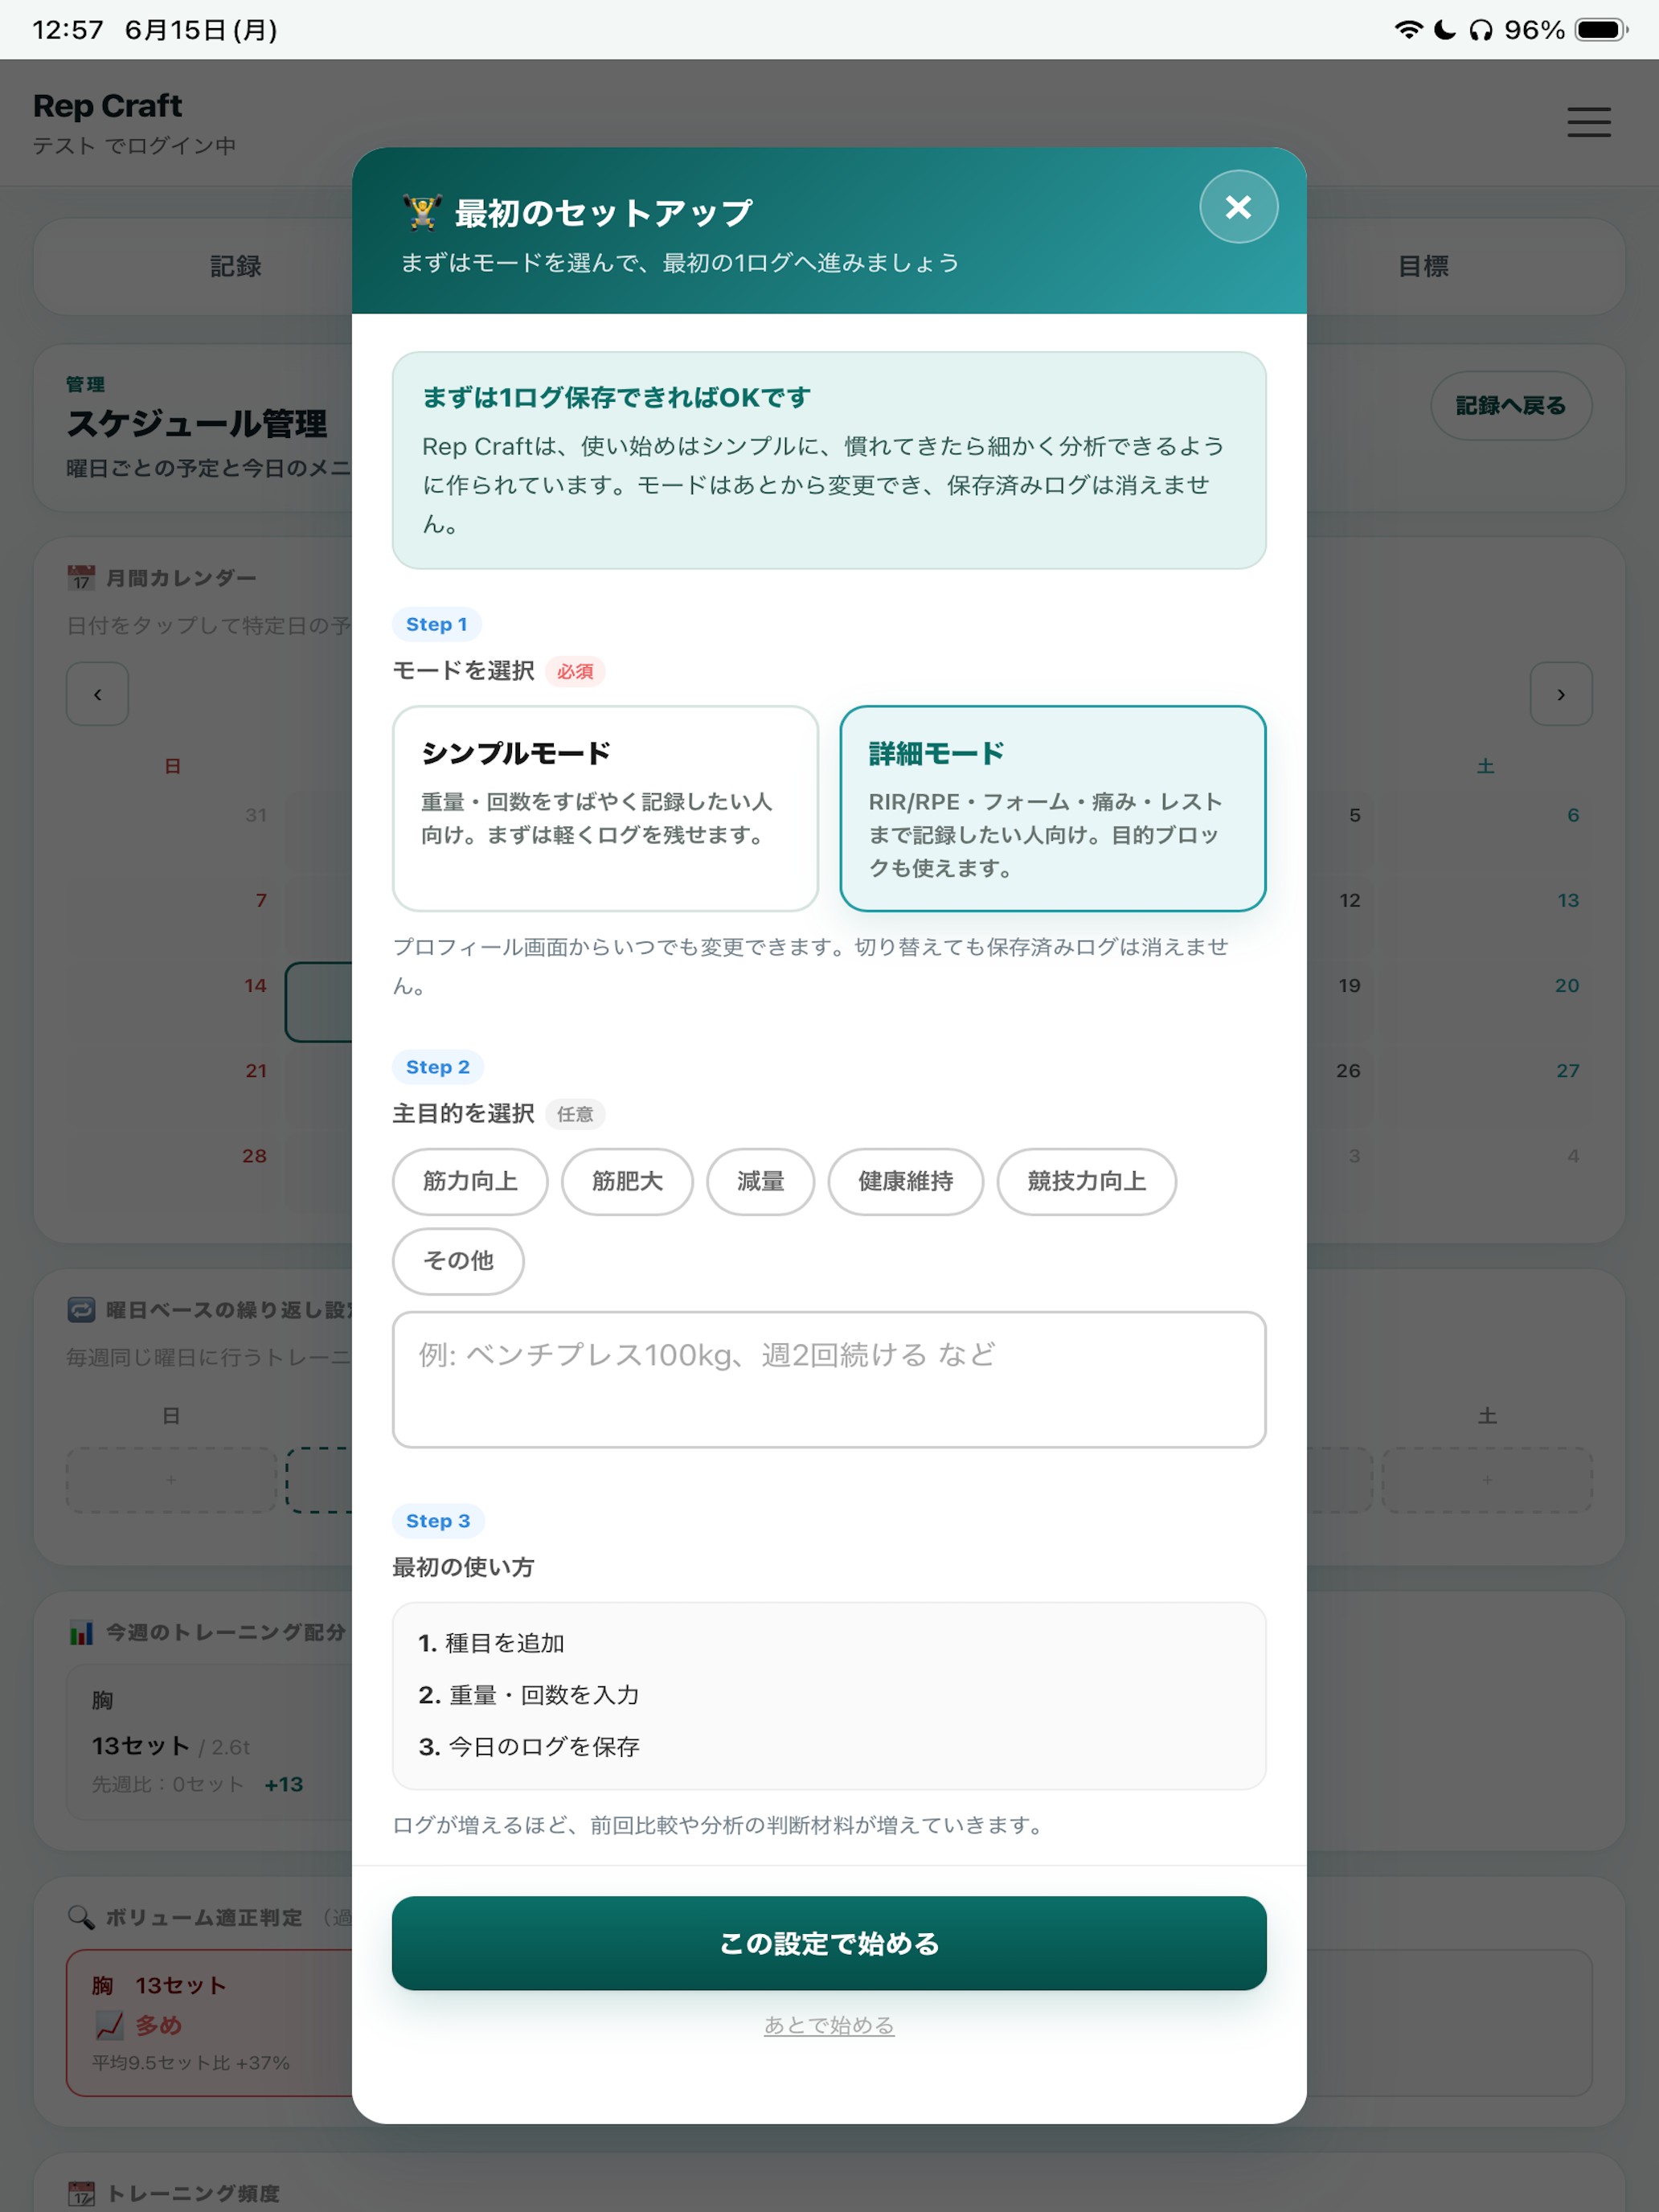Select 詳細モード card
1659x2212 pixels.
1053,808
